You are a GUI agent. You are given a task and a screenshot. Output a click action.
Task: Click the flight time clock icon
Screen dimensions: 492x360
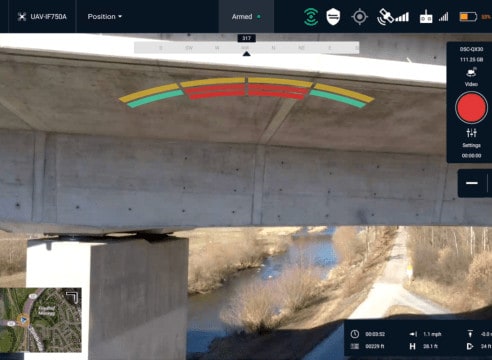[355, 334]
